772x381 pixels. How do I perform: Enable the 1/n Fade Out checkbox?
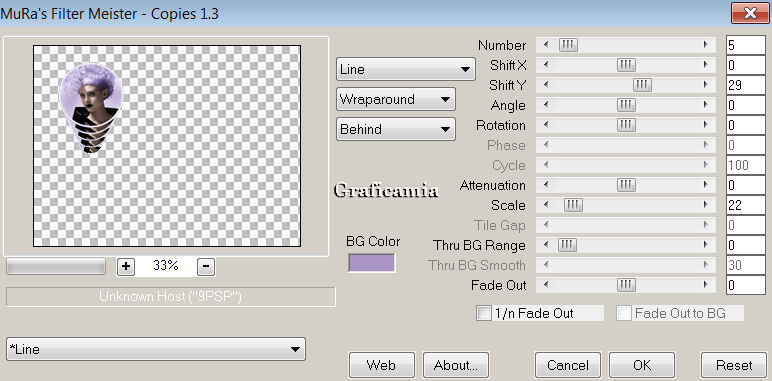[x=483, y=313]
